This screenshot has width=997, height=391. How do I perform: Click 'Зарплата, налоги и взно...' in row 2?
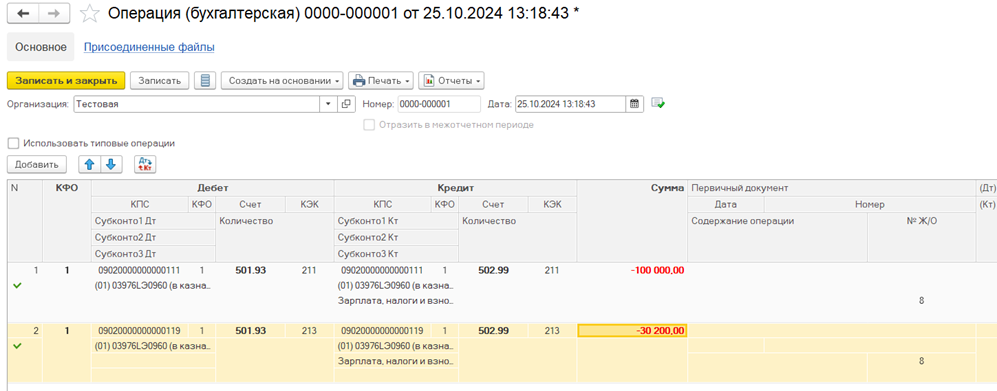(395, 361)
